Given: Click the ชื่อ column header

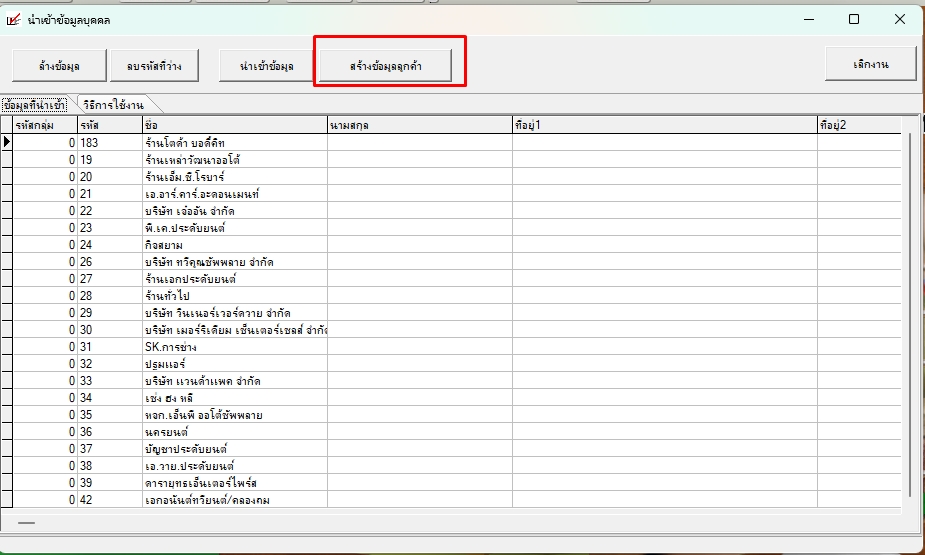Looking at the screenshot, I should point(233,125).
